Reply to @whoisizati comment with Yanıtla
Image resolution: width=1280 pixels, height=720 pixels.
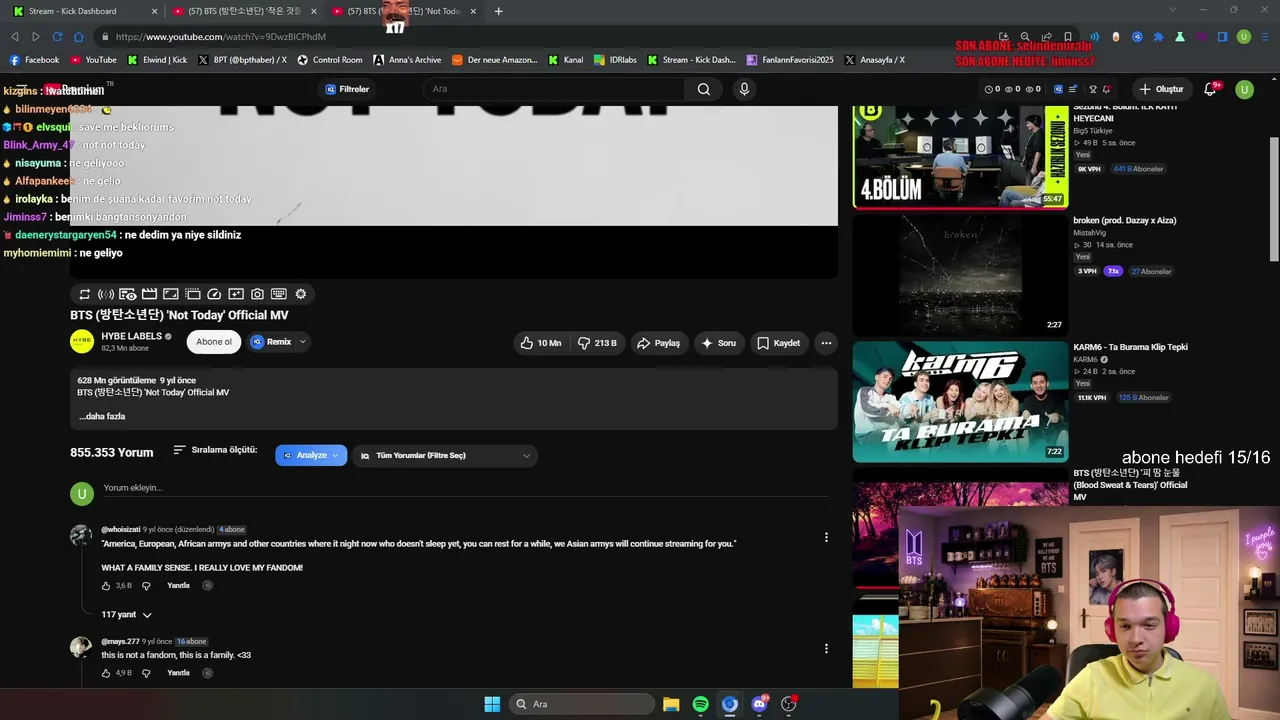[x=178, y=586]
